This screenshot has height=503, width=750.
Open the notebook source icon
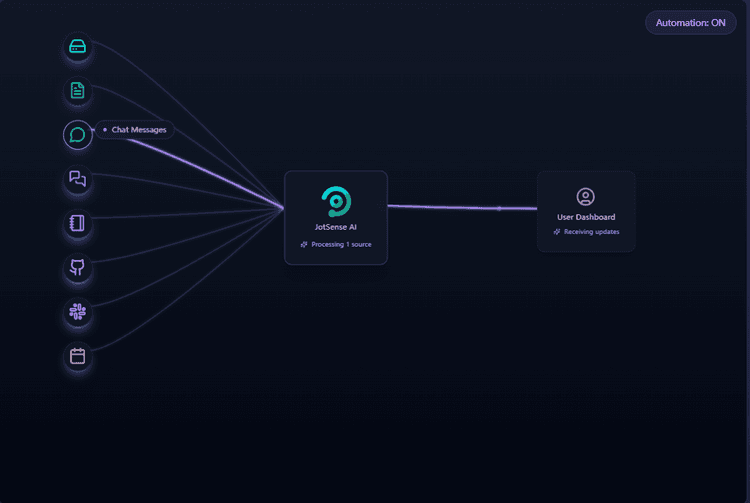click(x=78, y=224)
